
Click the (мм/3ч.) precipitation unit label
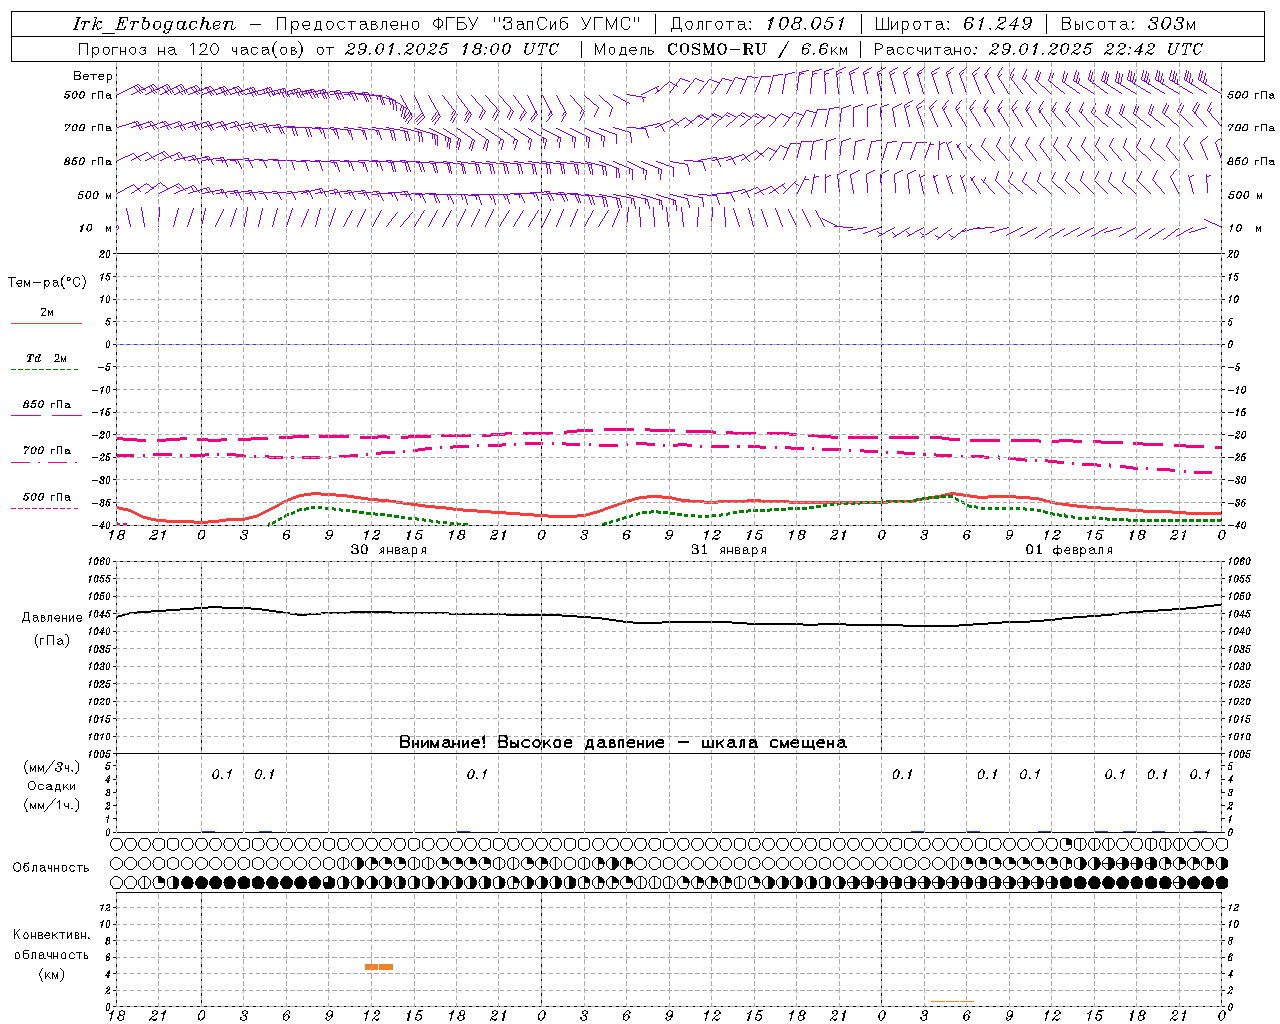(x=52, y=767)
